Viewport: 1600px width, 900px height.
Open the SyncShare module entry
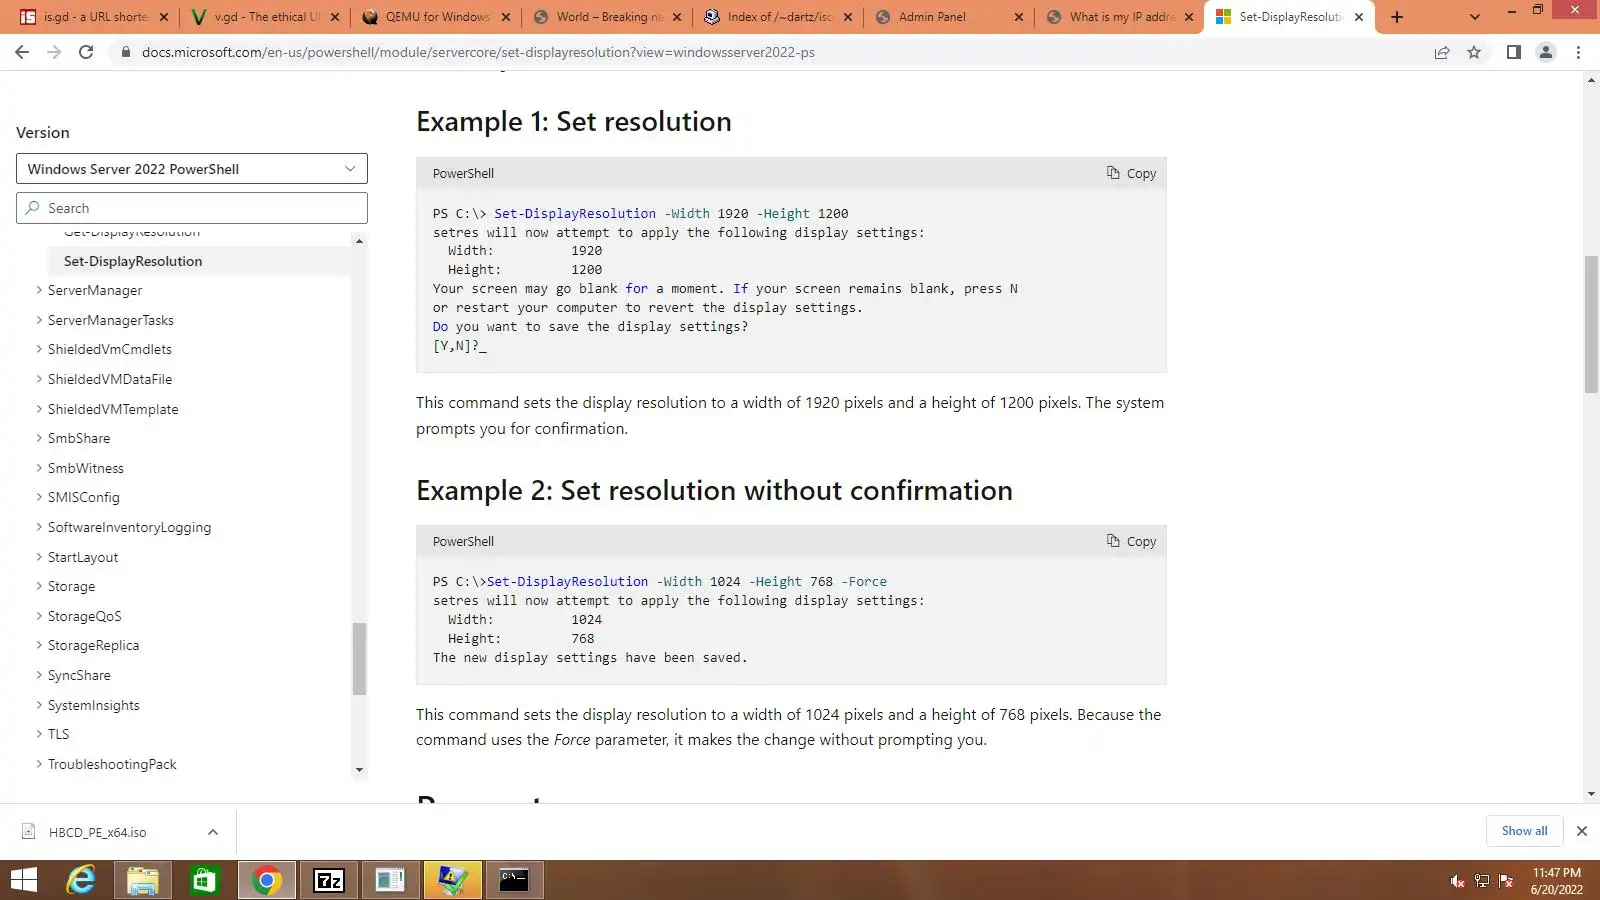pyautogui.click(x=79, y=675)
